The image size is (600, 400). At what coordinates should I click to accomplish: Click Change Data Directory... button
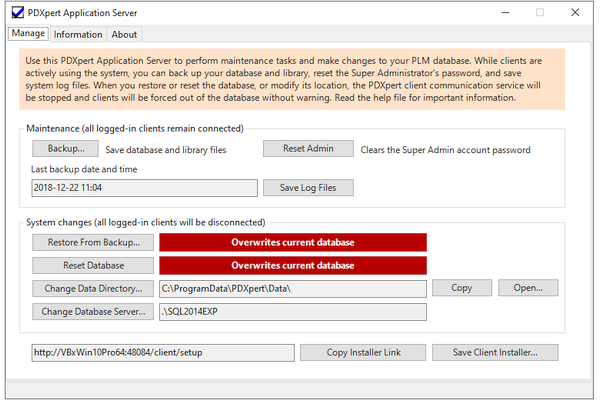[x=93, y=289]
